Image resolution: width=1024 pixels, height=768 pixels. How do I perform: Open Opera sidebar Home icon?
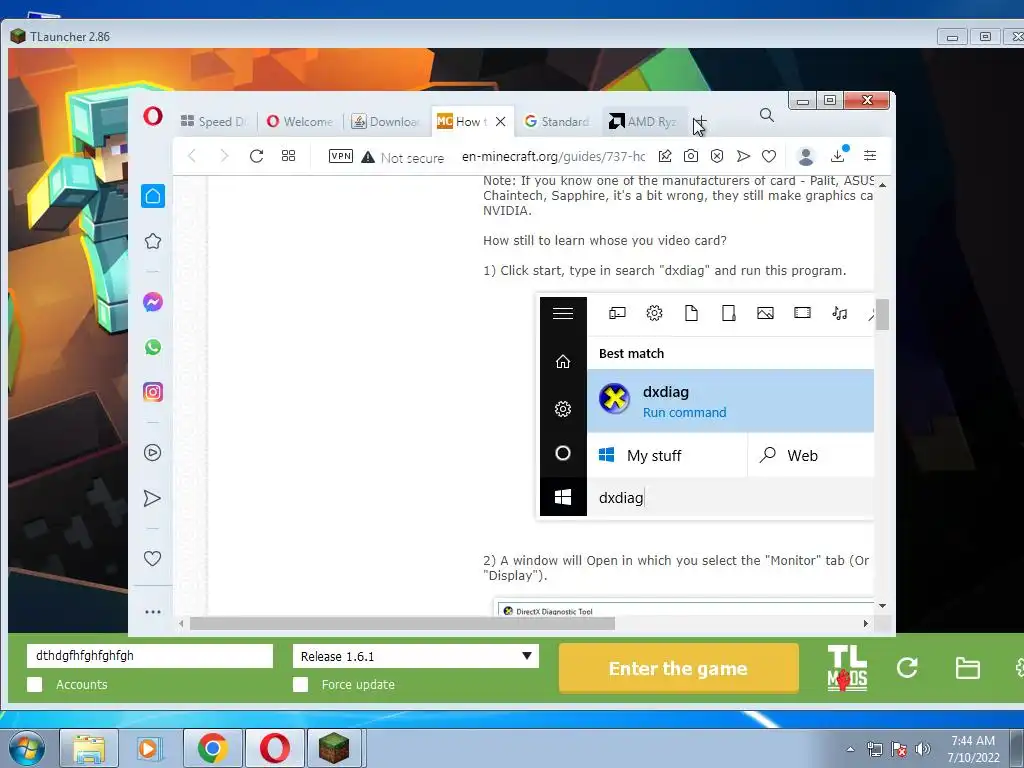[153, 196]
